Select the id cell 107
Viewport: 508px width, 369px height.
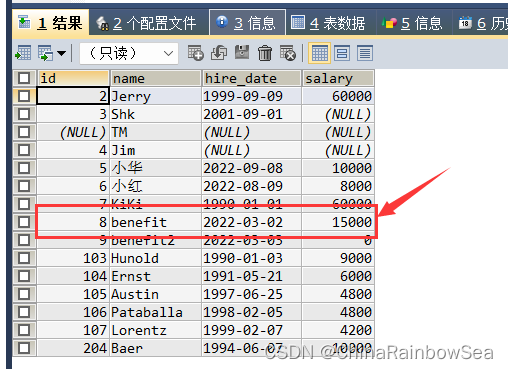click(x=73, y=330)
